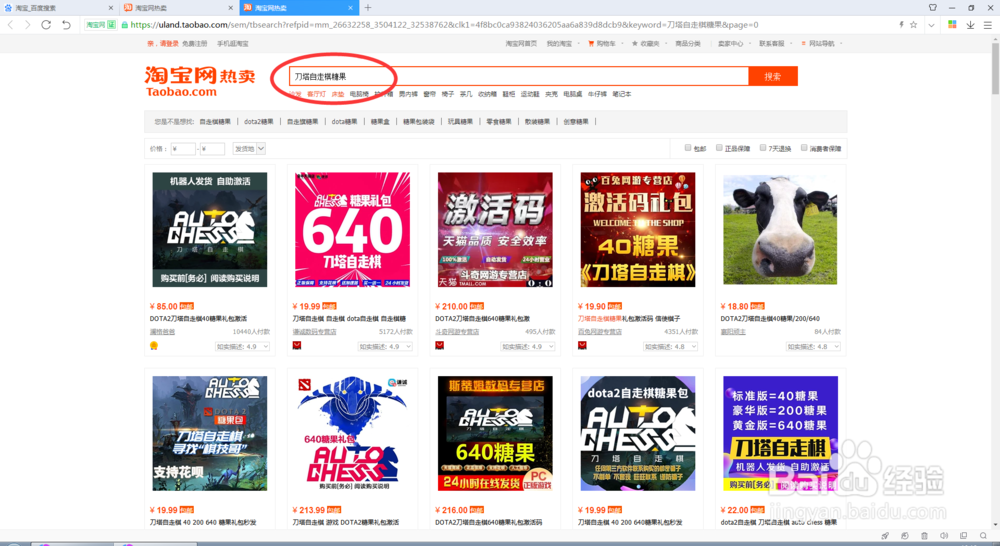Screen dimensions: 1000x546
Task: Expand the 如实描述 4.9 dropdown on the 19.99 item
Action: point(385,346)
